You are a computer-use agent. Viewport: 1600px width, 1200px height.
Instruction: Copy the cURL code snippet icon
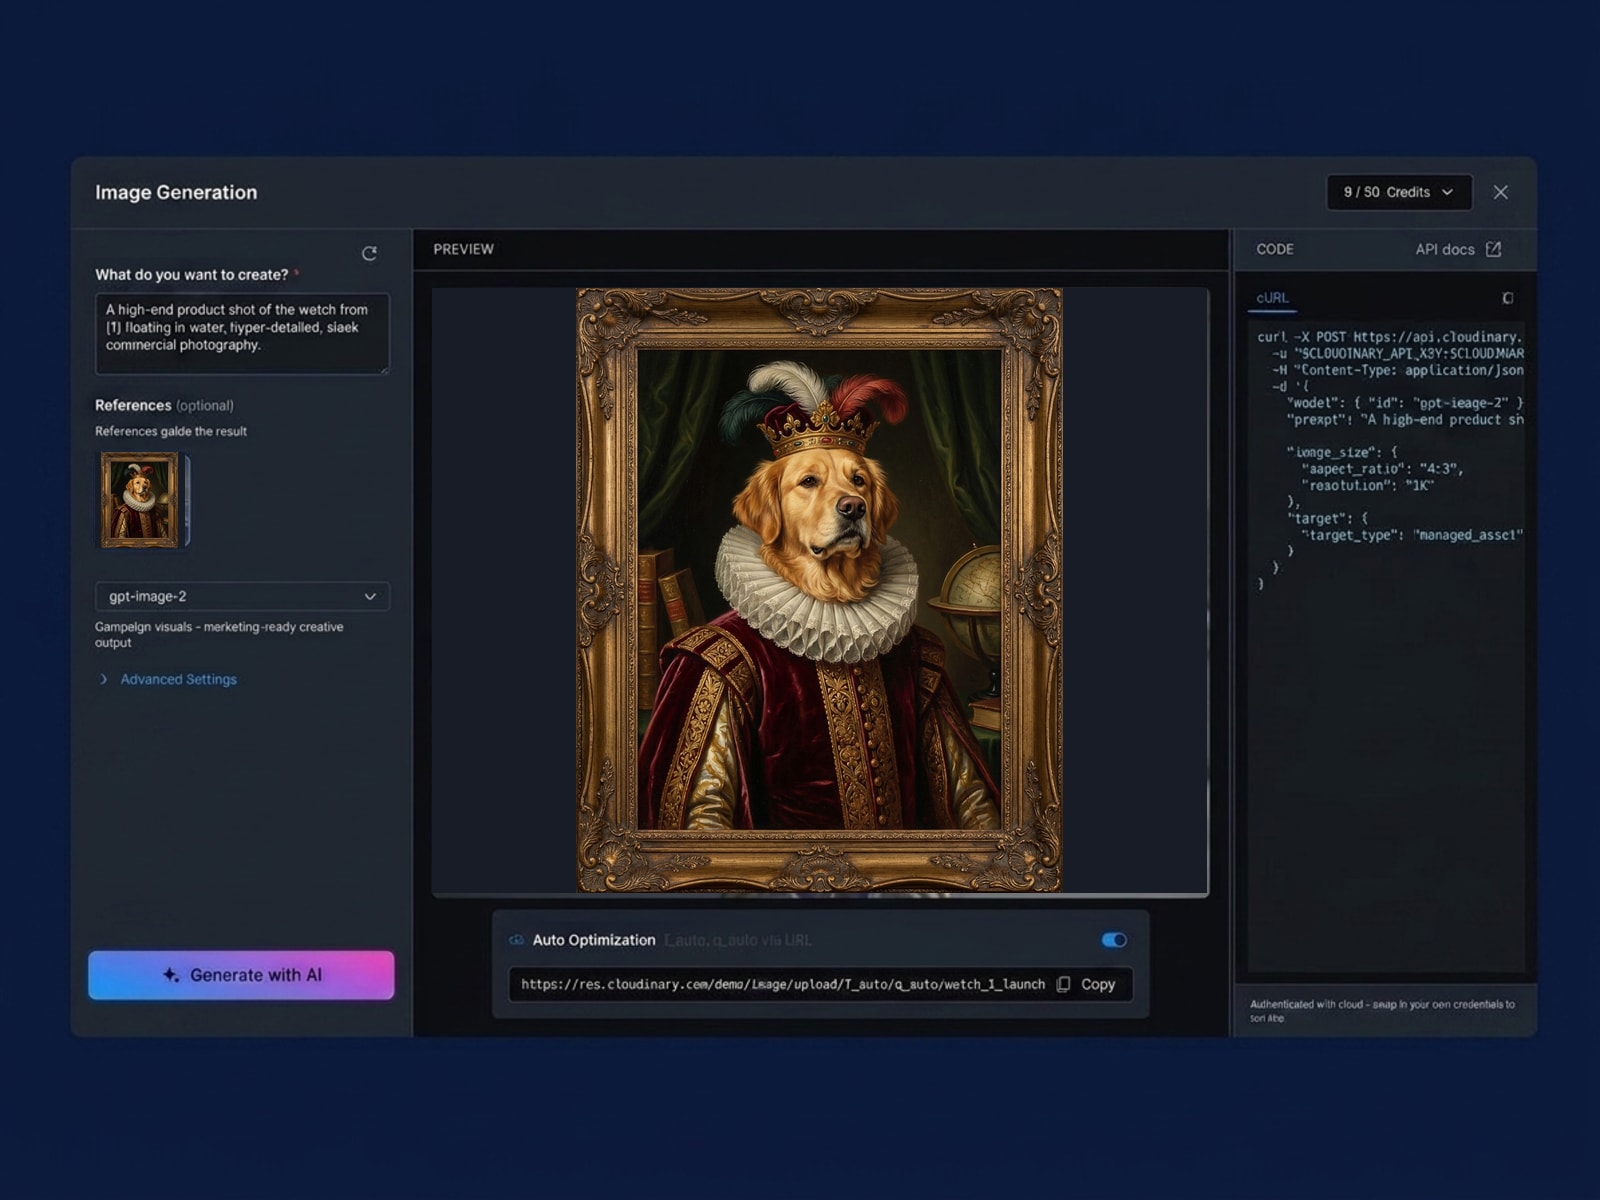pos(1507,298)
